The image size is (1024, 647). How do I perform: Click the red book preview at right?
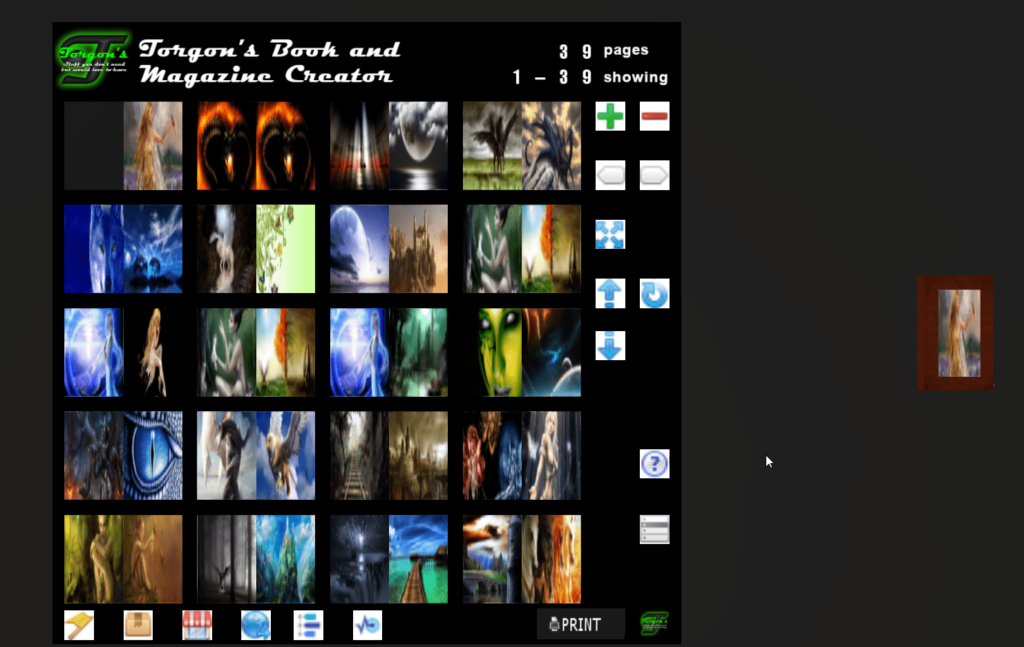click(955, 333)
